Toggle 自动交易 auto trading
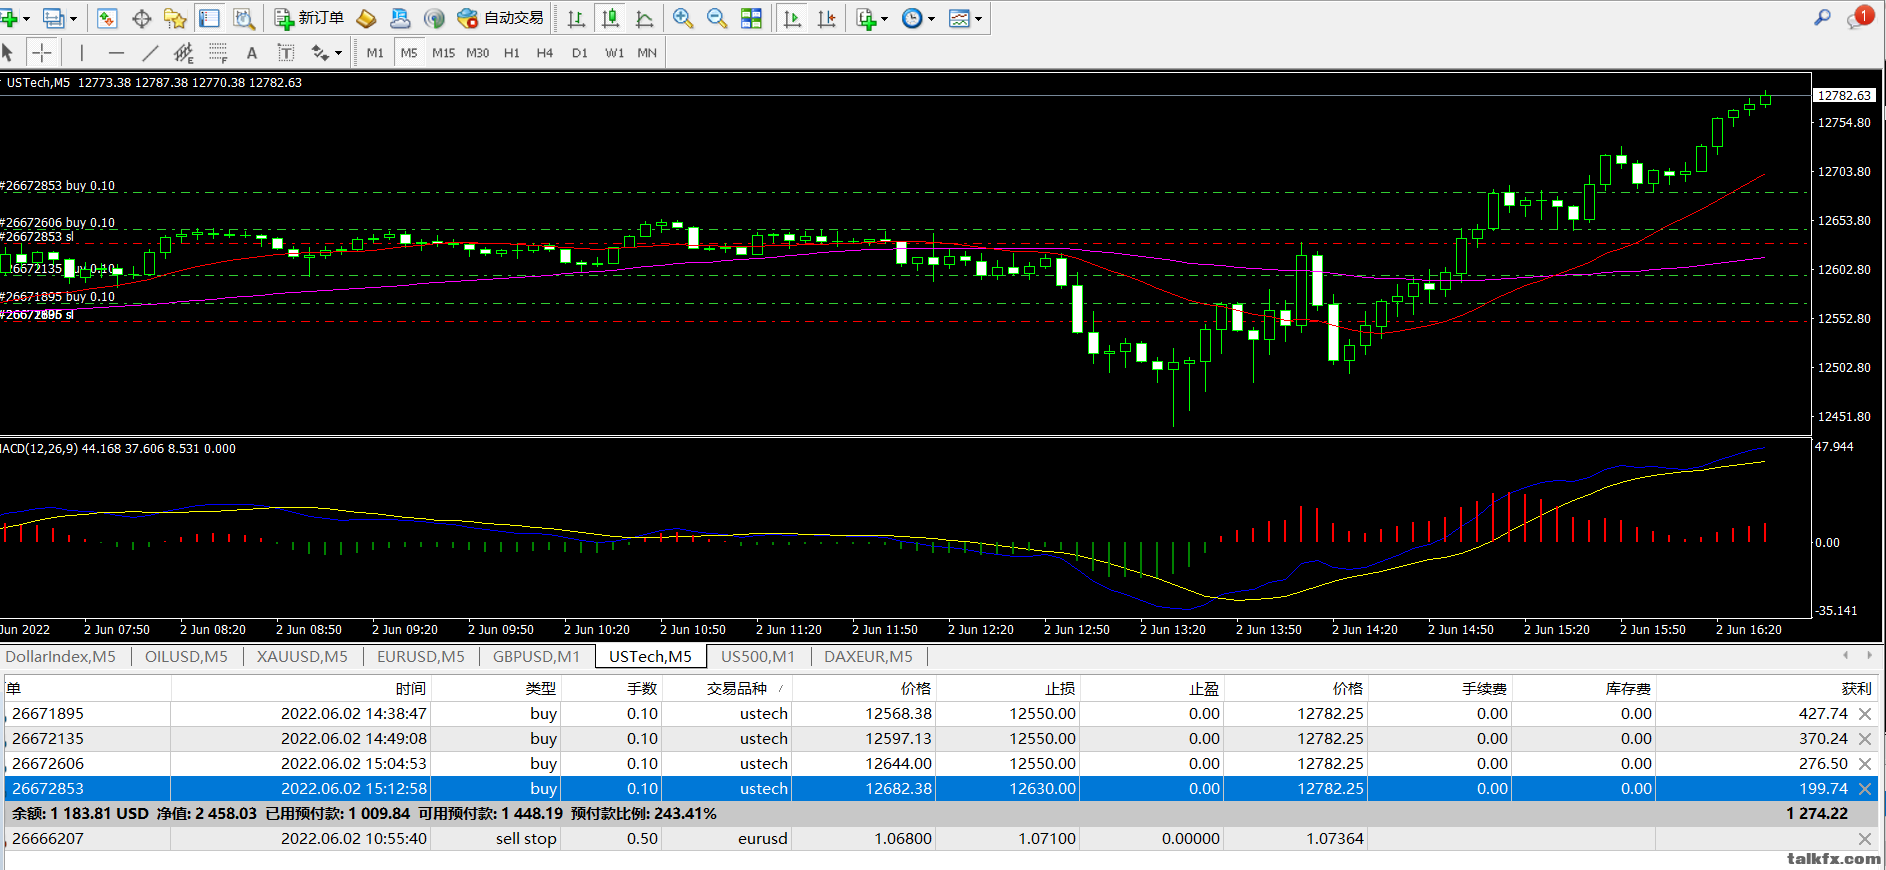 (500, 18)
